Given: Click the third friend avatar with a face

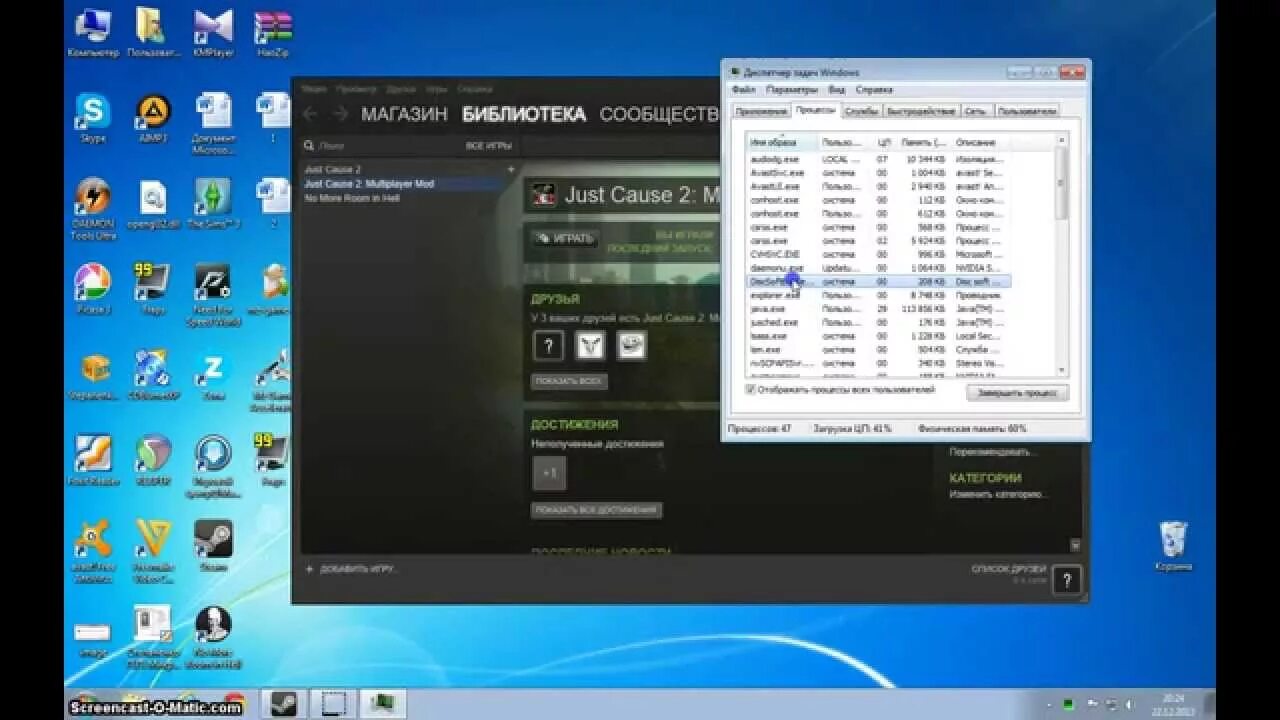Looking at the screenshot, I should point(632,346).
